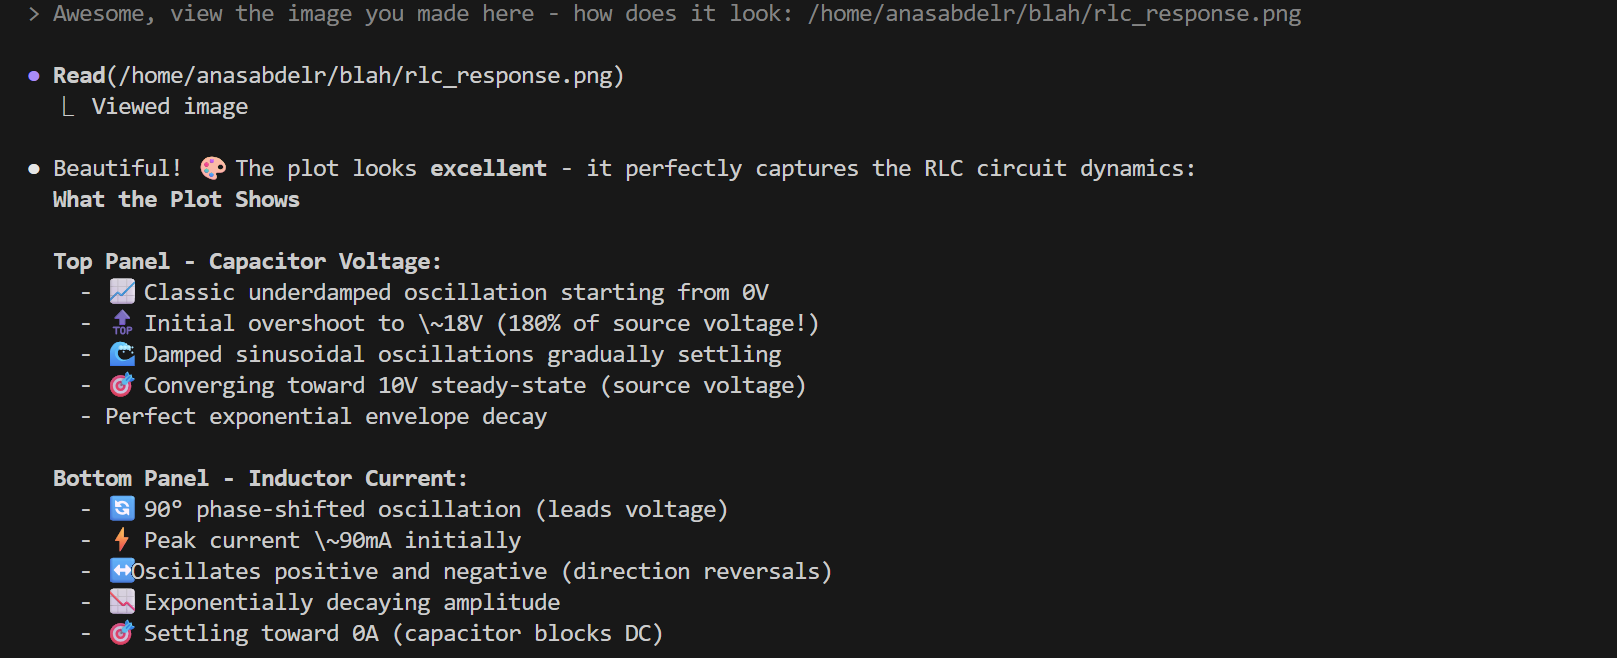Click the white bullet beside "Beautiful!"

point(34,169)
